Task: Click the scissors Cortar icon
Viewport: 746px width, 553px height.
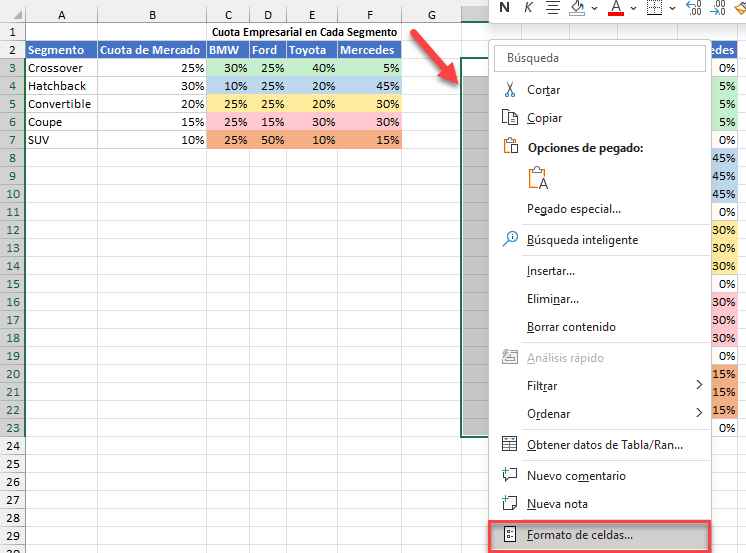Action: [x=510, y=89]
